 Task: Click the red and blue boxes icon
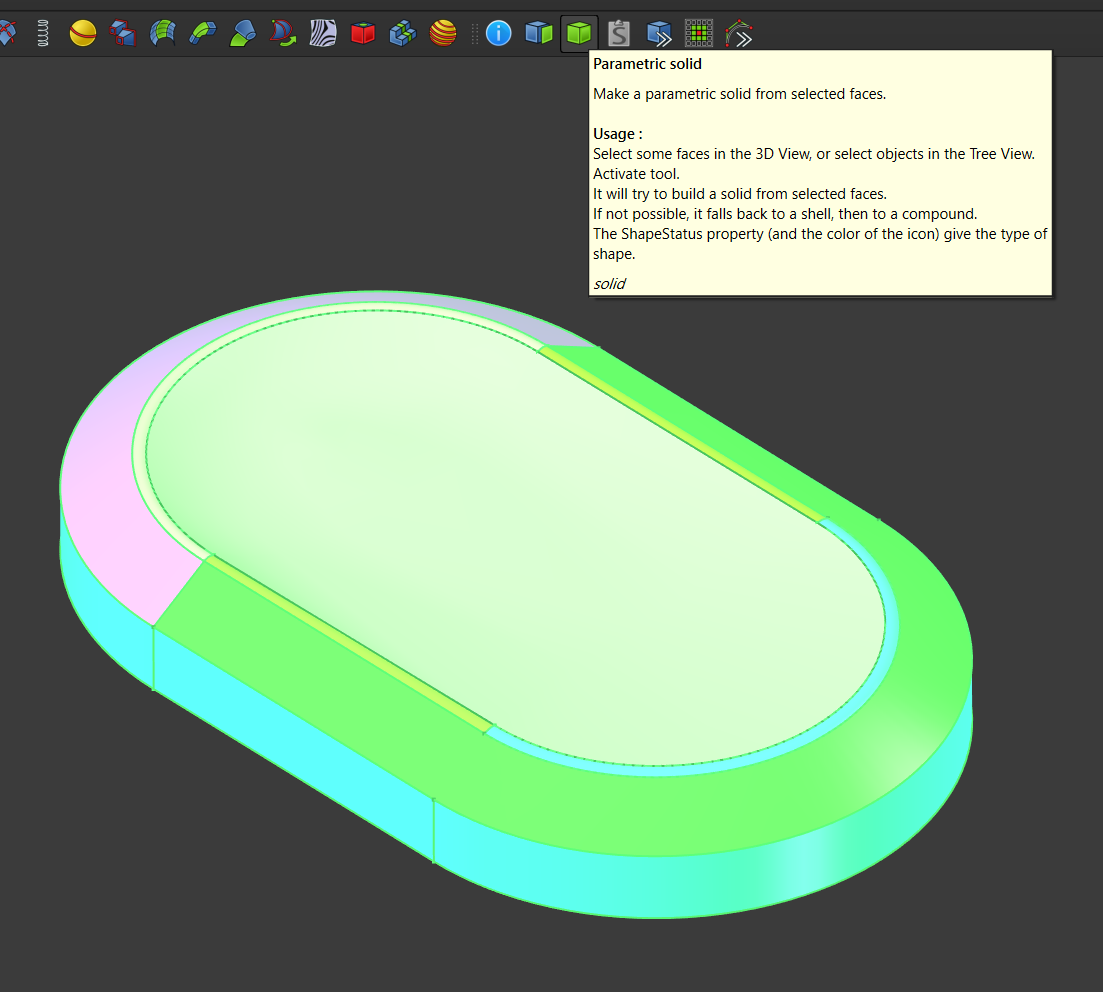pyautogui.click(x=123, y=34)
